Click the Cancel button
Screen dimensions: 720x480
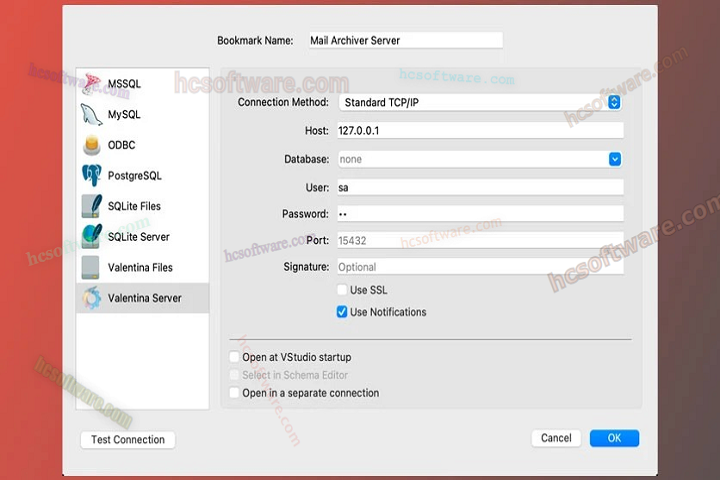pyautogui.click(x=556, y=438)
